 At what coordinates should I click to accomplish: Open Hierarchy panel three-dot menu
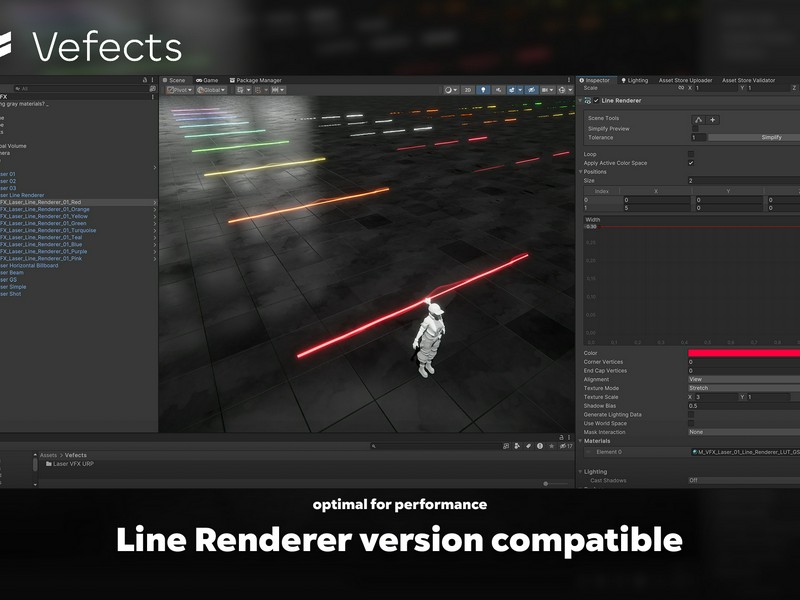(x=153, y=80)
